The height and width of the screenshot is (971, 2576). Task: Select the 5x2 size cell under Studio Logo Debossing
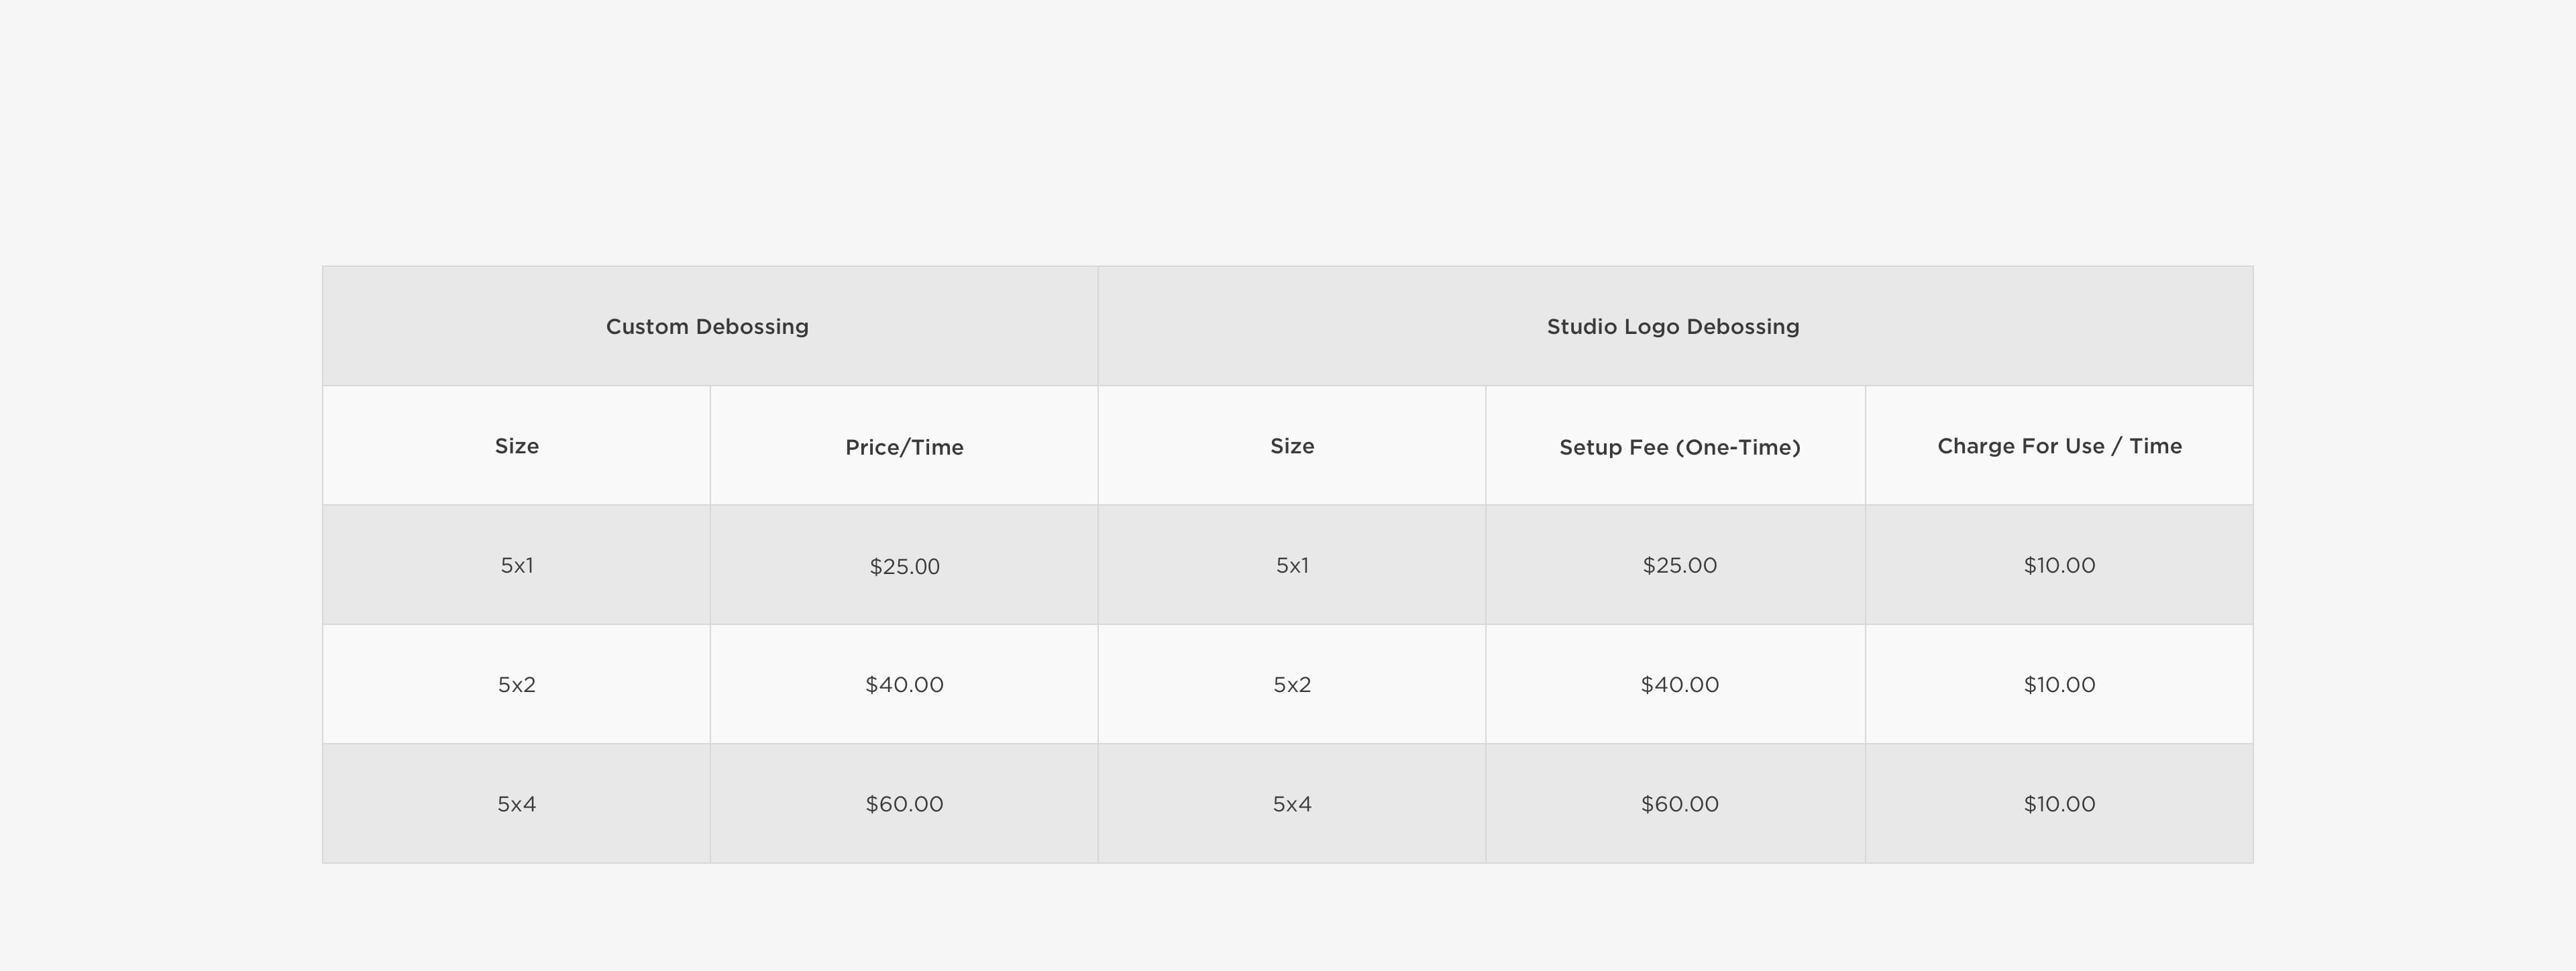[x=1292, y=684]
